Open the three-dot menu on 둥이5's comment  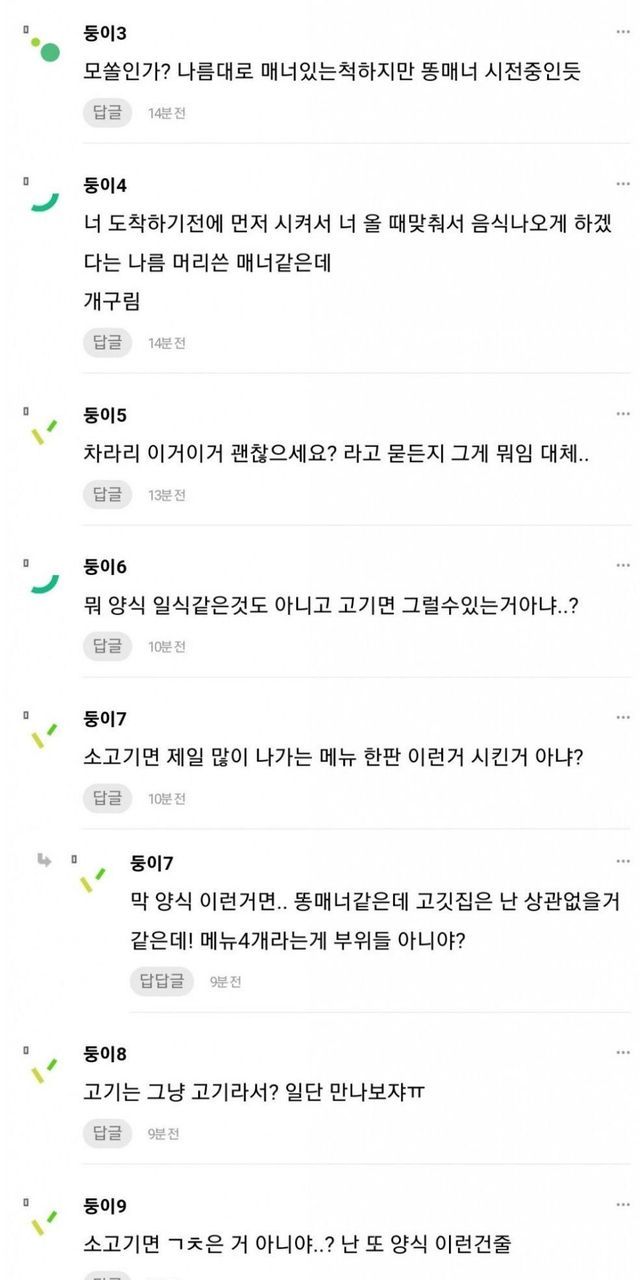(623, 414)
